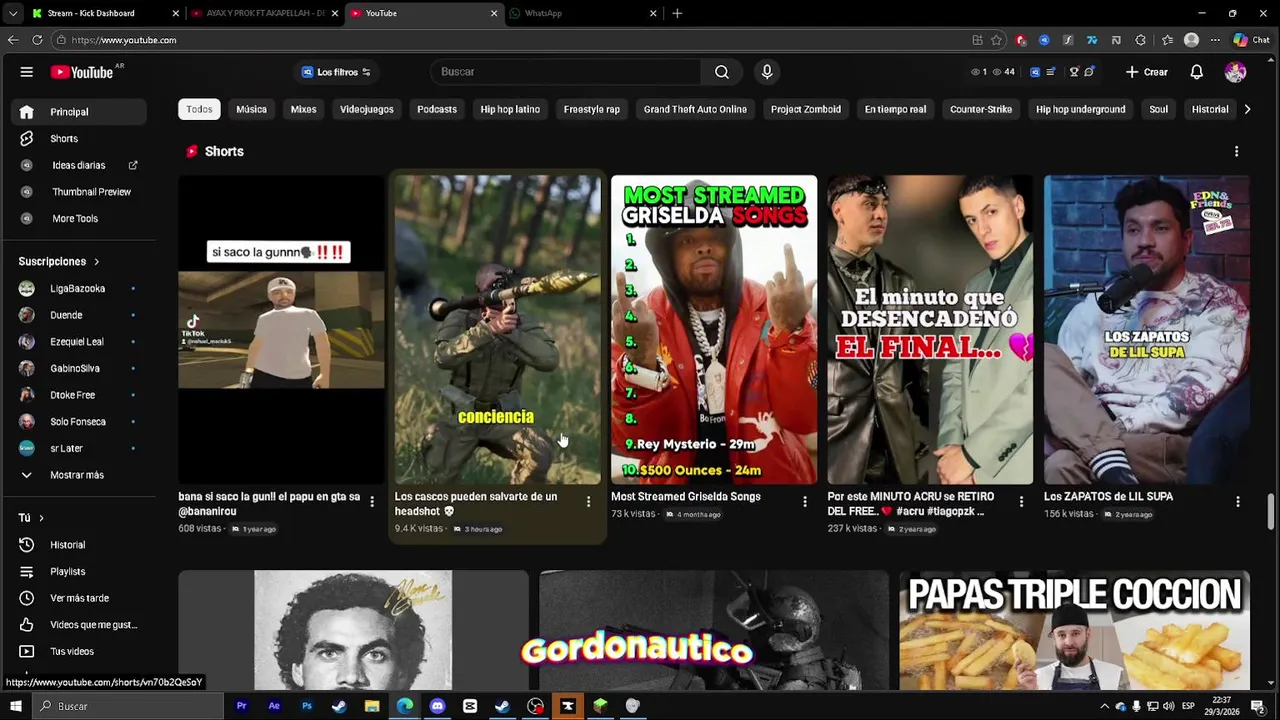Select the Hip hop latino chip
This screenshot has width=1280, height=720.
510,109
